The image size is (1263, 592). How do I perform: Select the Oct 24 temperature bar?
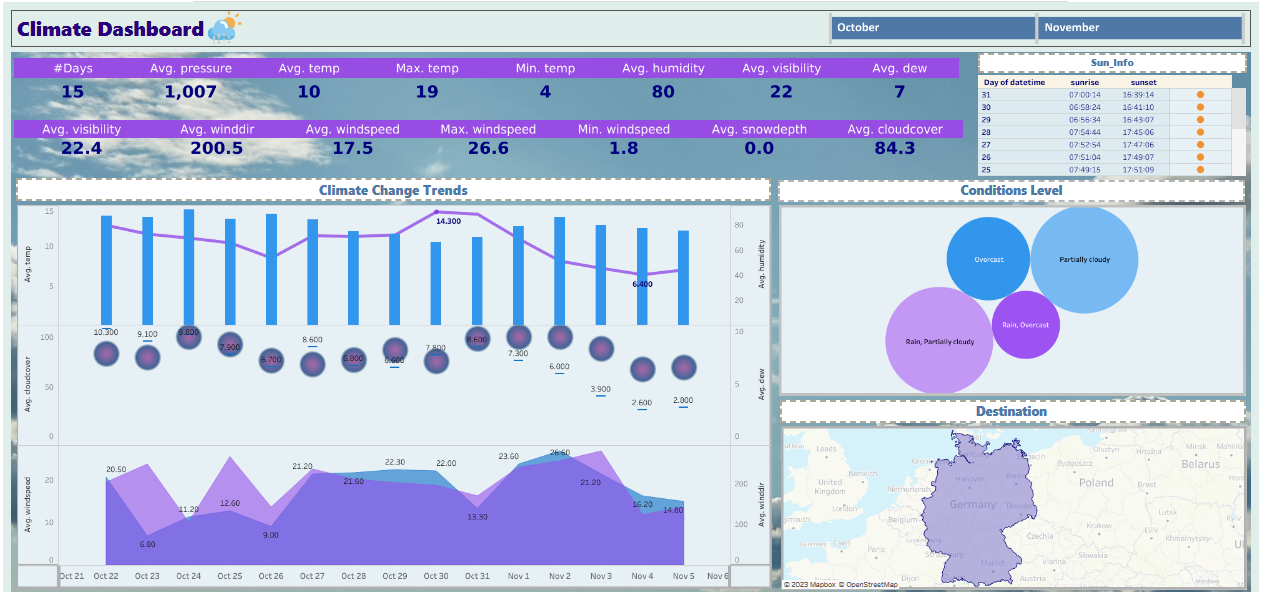[x=189, y=265]
